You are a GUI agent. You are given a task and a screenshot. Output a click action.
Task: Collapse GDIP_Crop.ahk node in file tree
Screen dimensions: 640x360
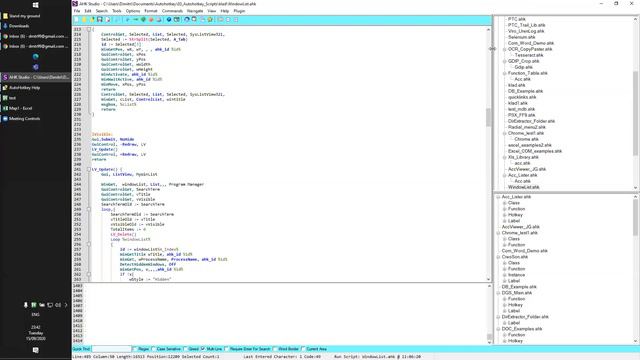(505, 61)
